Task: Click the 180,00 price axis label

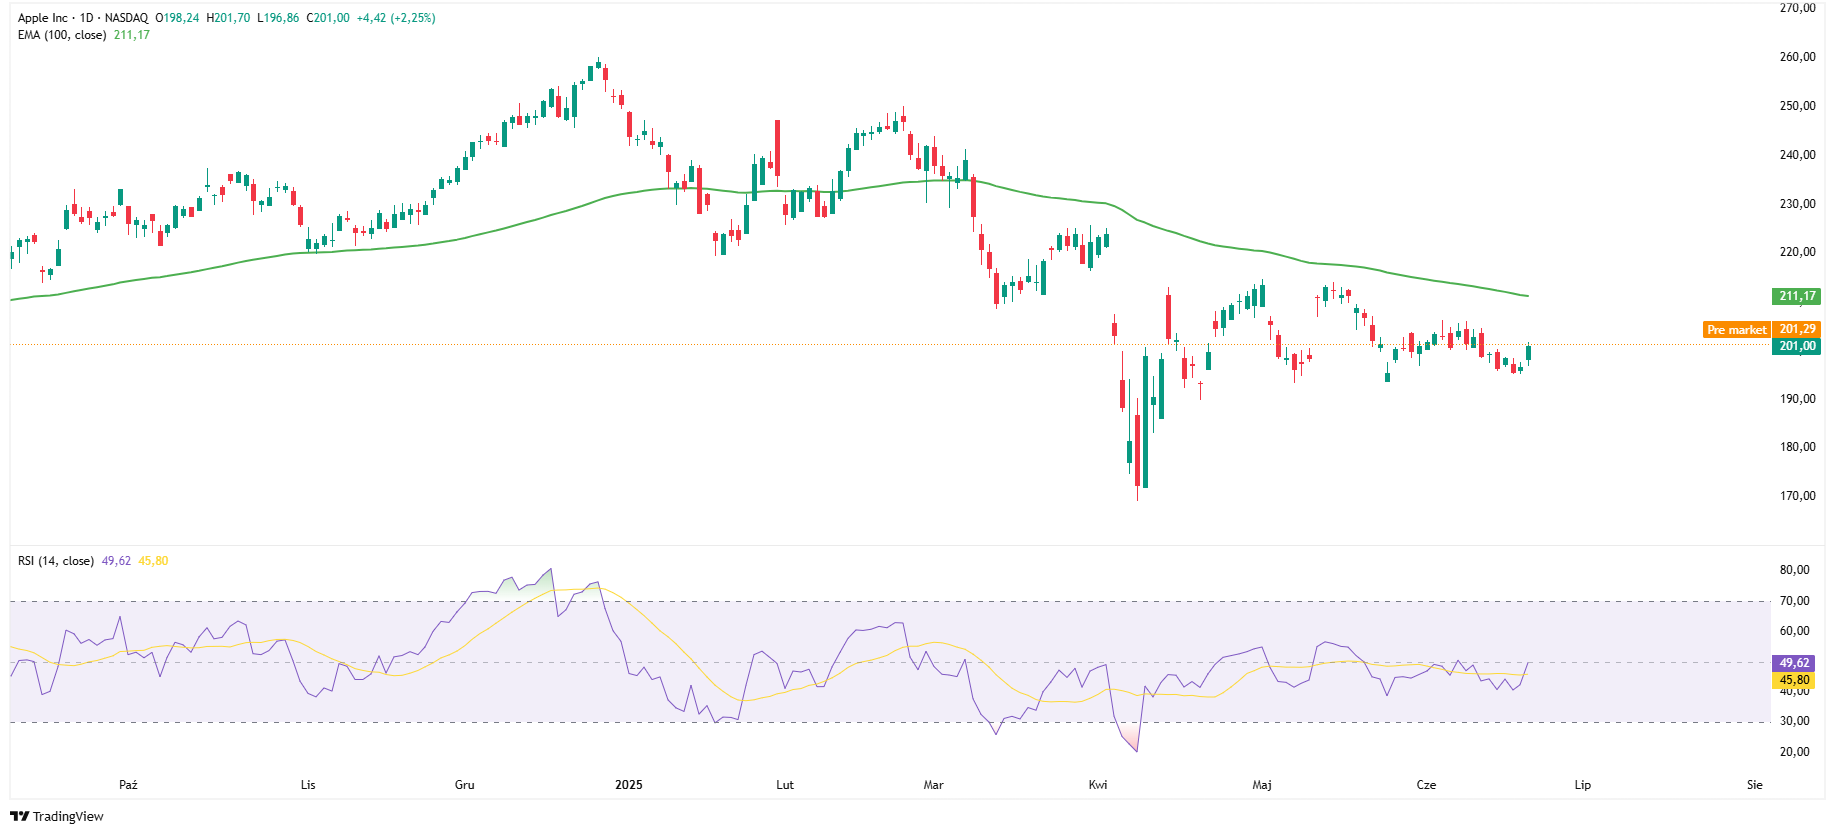Action: 1798,447
